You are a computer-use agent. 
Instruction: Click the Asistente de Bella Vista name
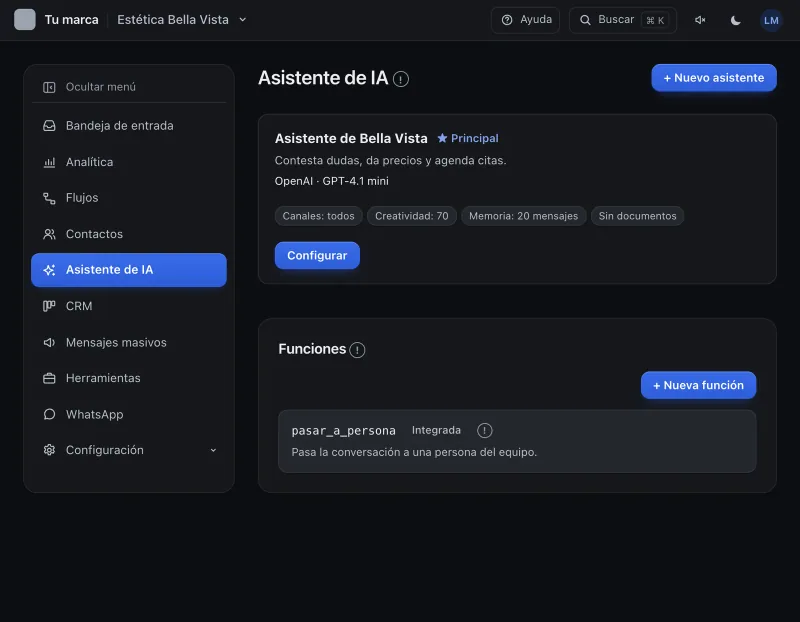click(351, 138)
